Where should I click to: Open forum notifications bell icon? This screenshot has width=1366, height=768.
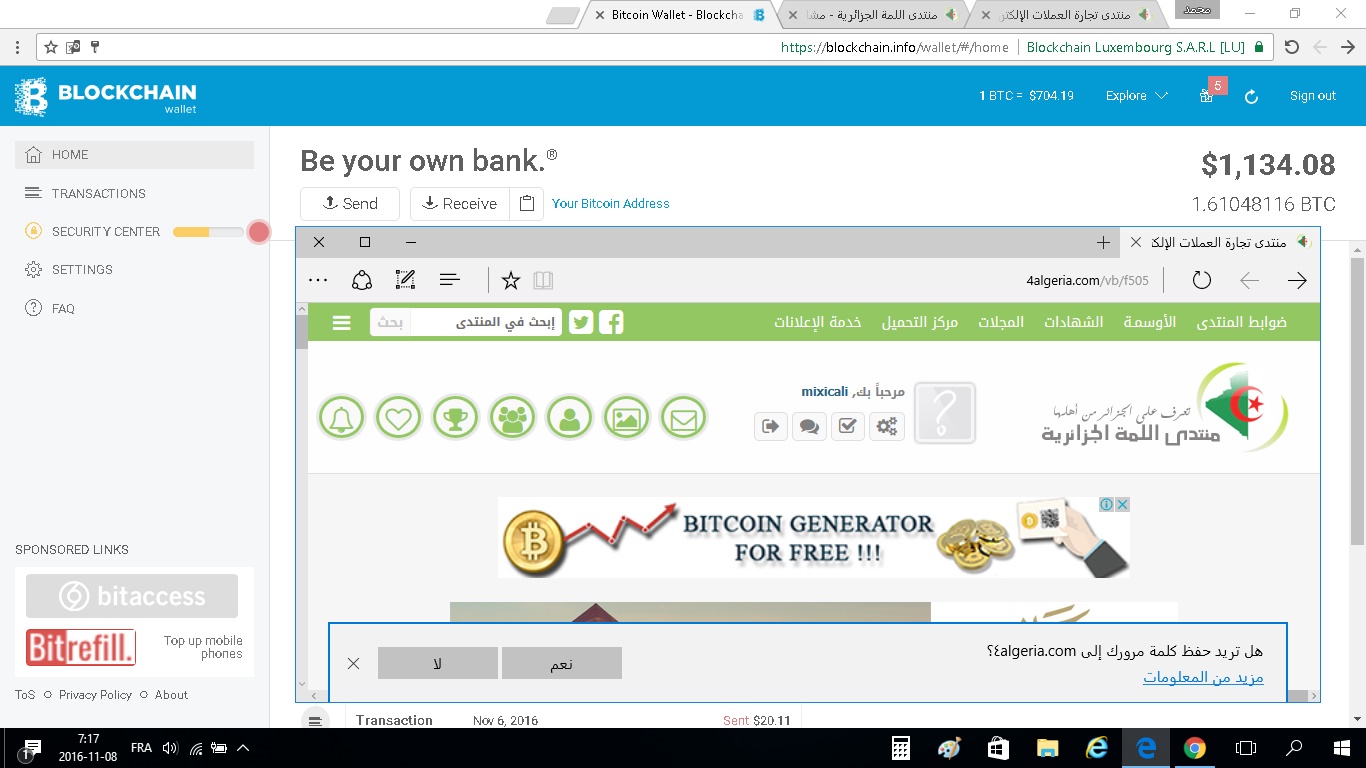point(341,418)
